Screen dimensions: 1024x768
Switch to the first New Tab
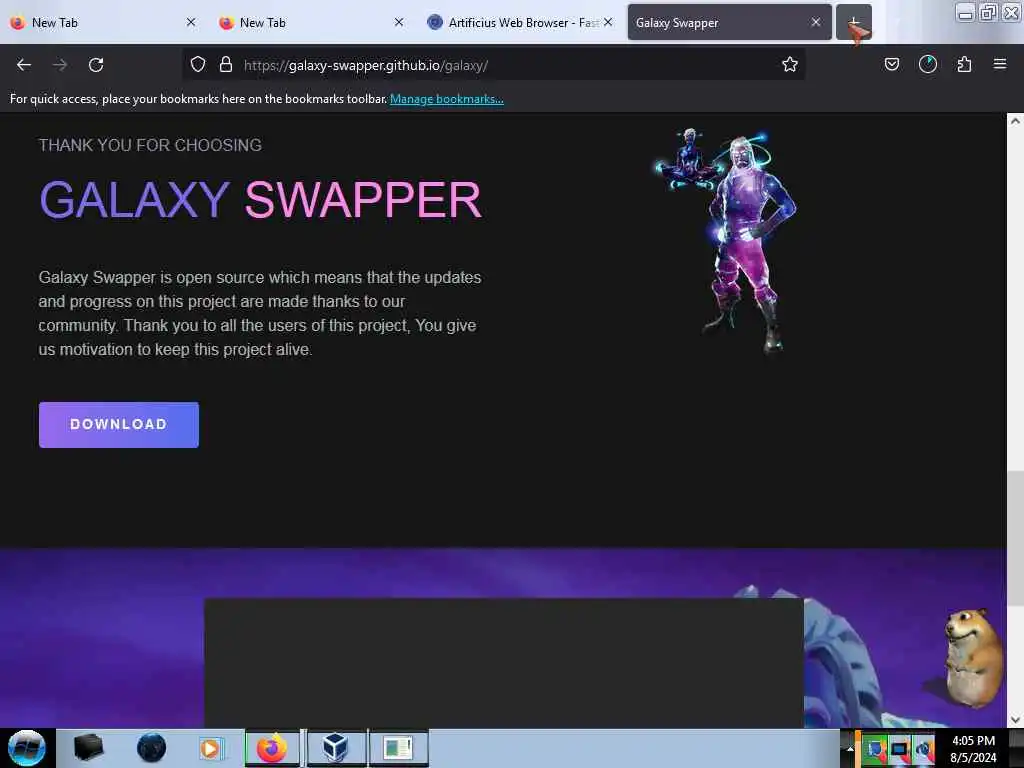98,22
